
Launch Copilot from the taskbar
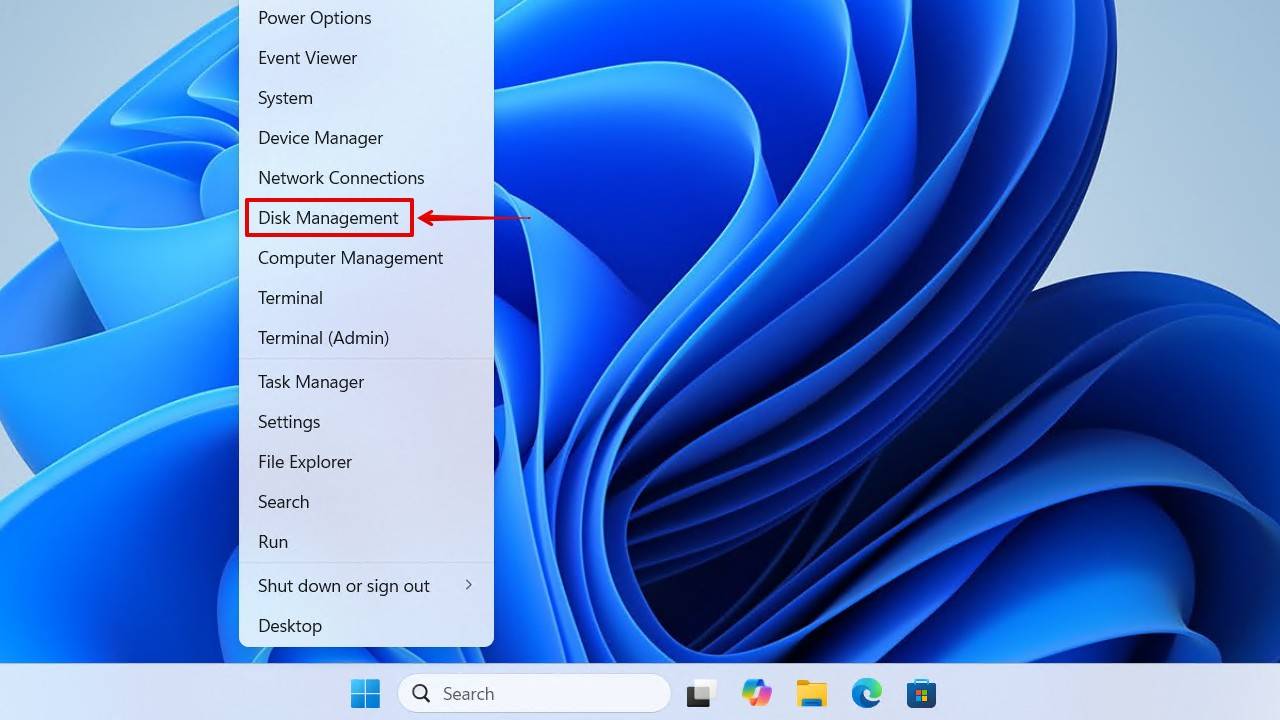click(757, 693)
